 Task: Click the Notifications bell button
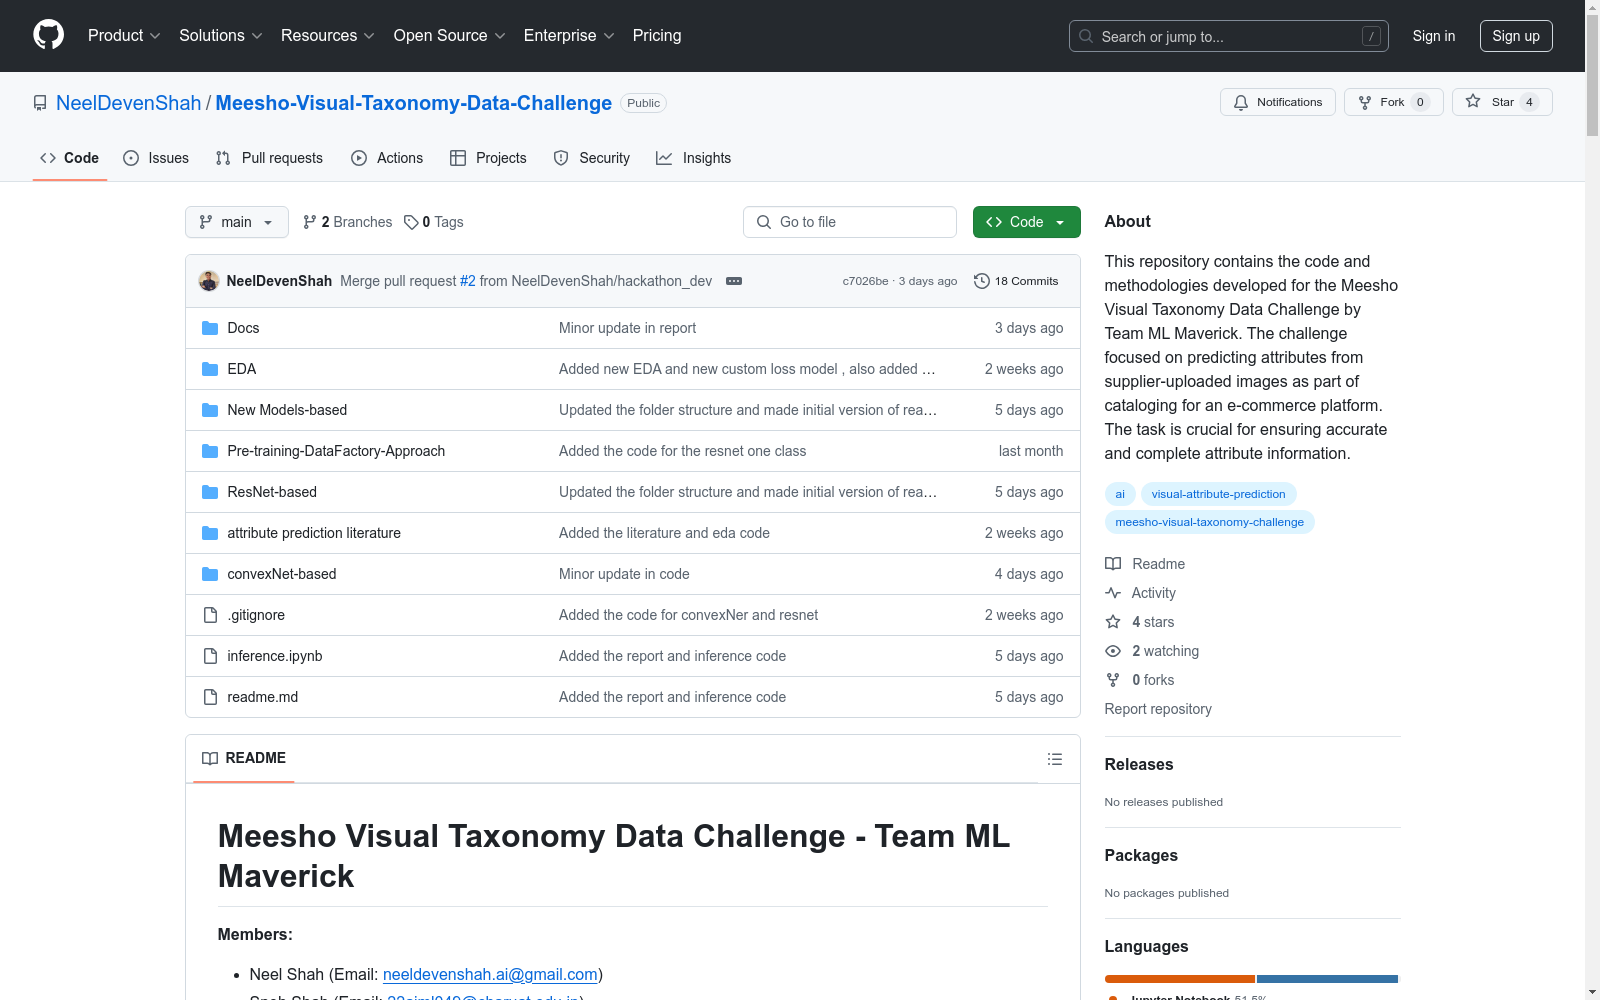[1277, 102]
